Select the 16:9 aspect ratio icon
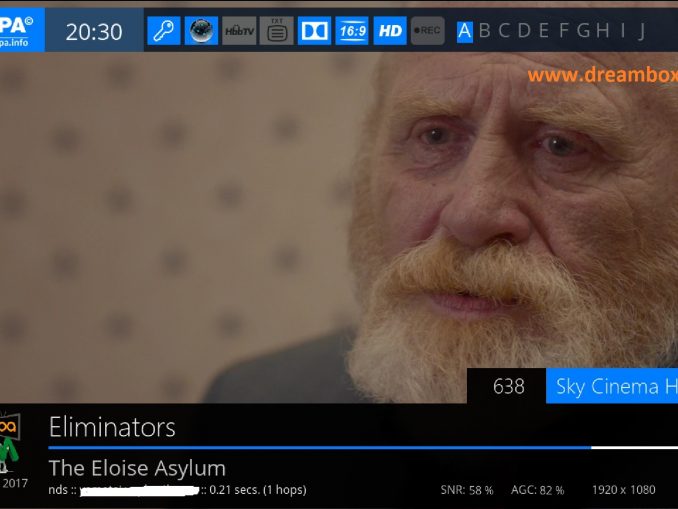The height and width of the screenshot is (509, 678). (352, 31)
